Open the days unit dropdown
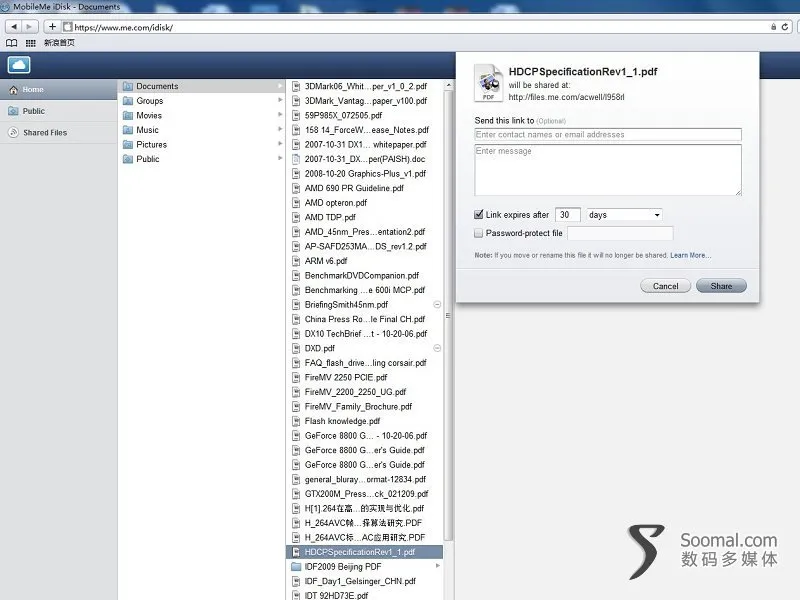800x600 pixels. pos(624,215)
